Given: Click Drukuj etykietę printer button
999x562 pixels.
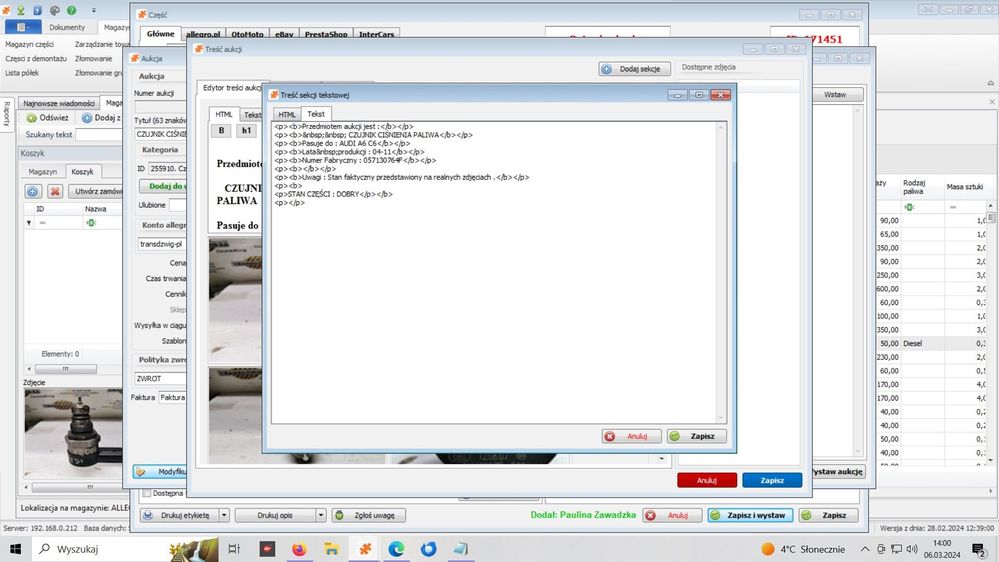Looking at the screenshot, I should click(179, 515).
